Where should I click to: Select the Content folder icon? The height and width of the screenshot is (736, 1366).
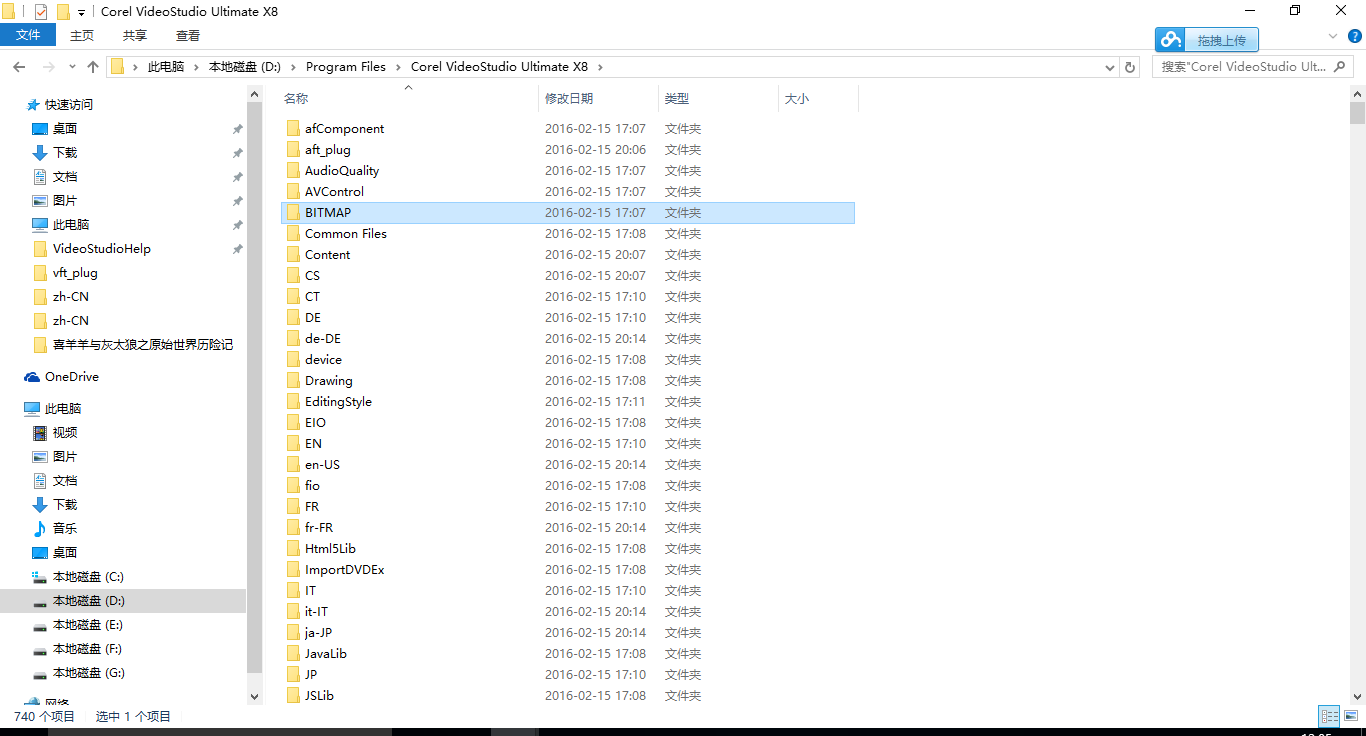pos(293,254)
